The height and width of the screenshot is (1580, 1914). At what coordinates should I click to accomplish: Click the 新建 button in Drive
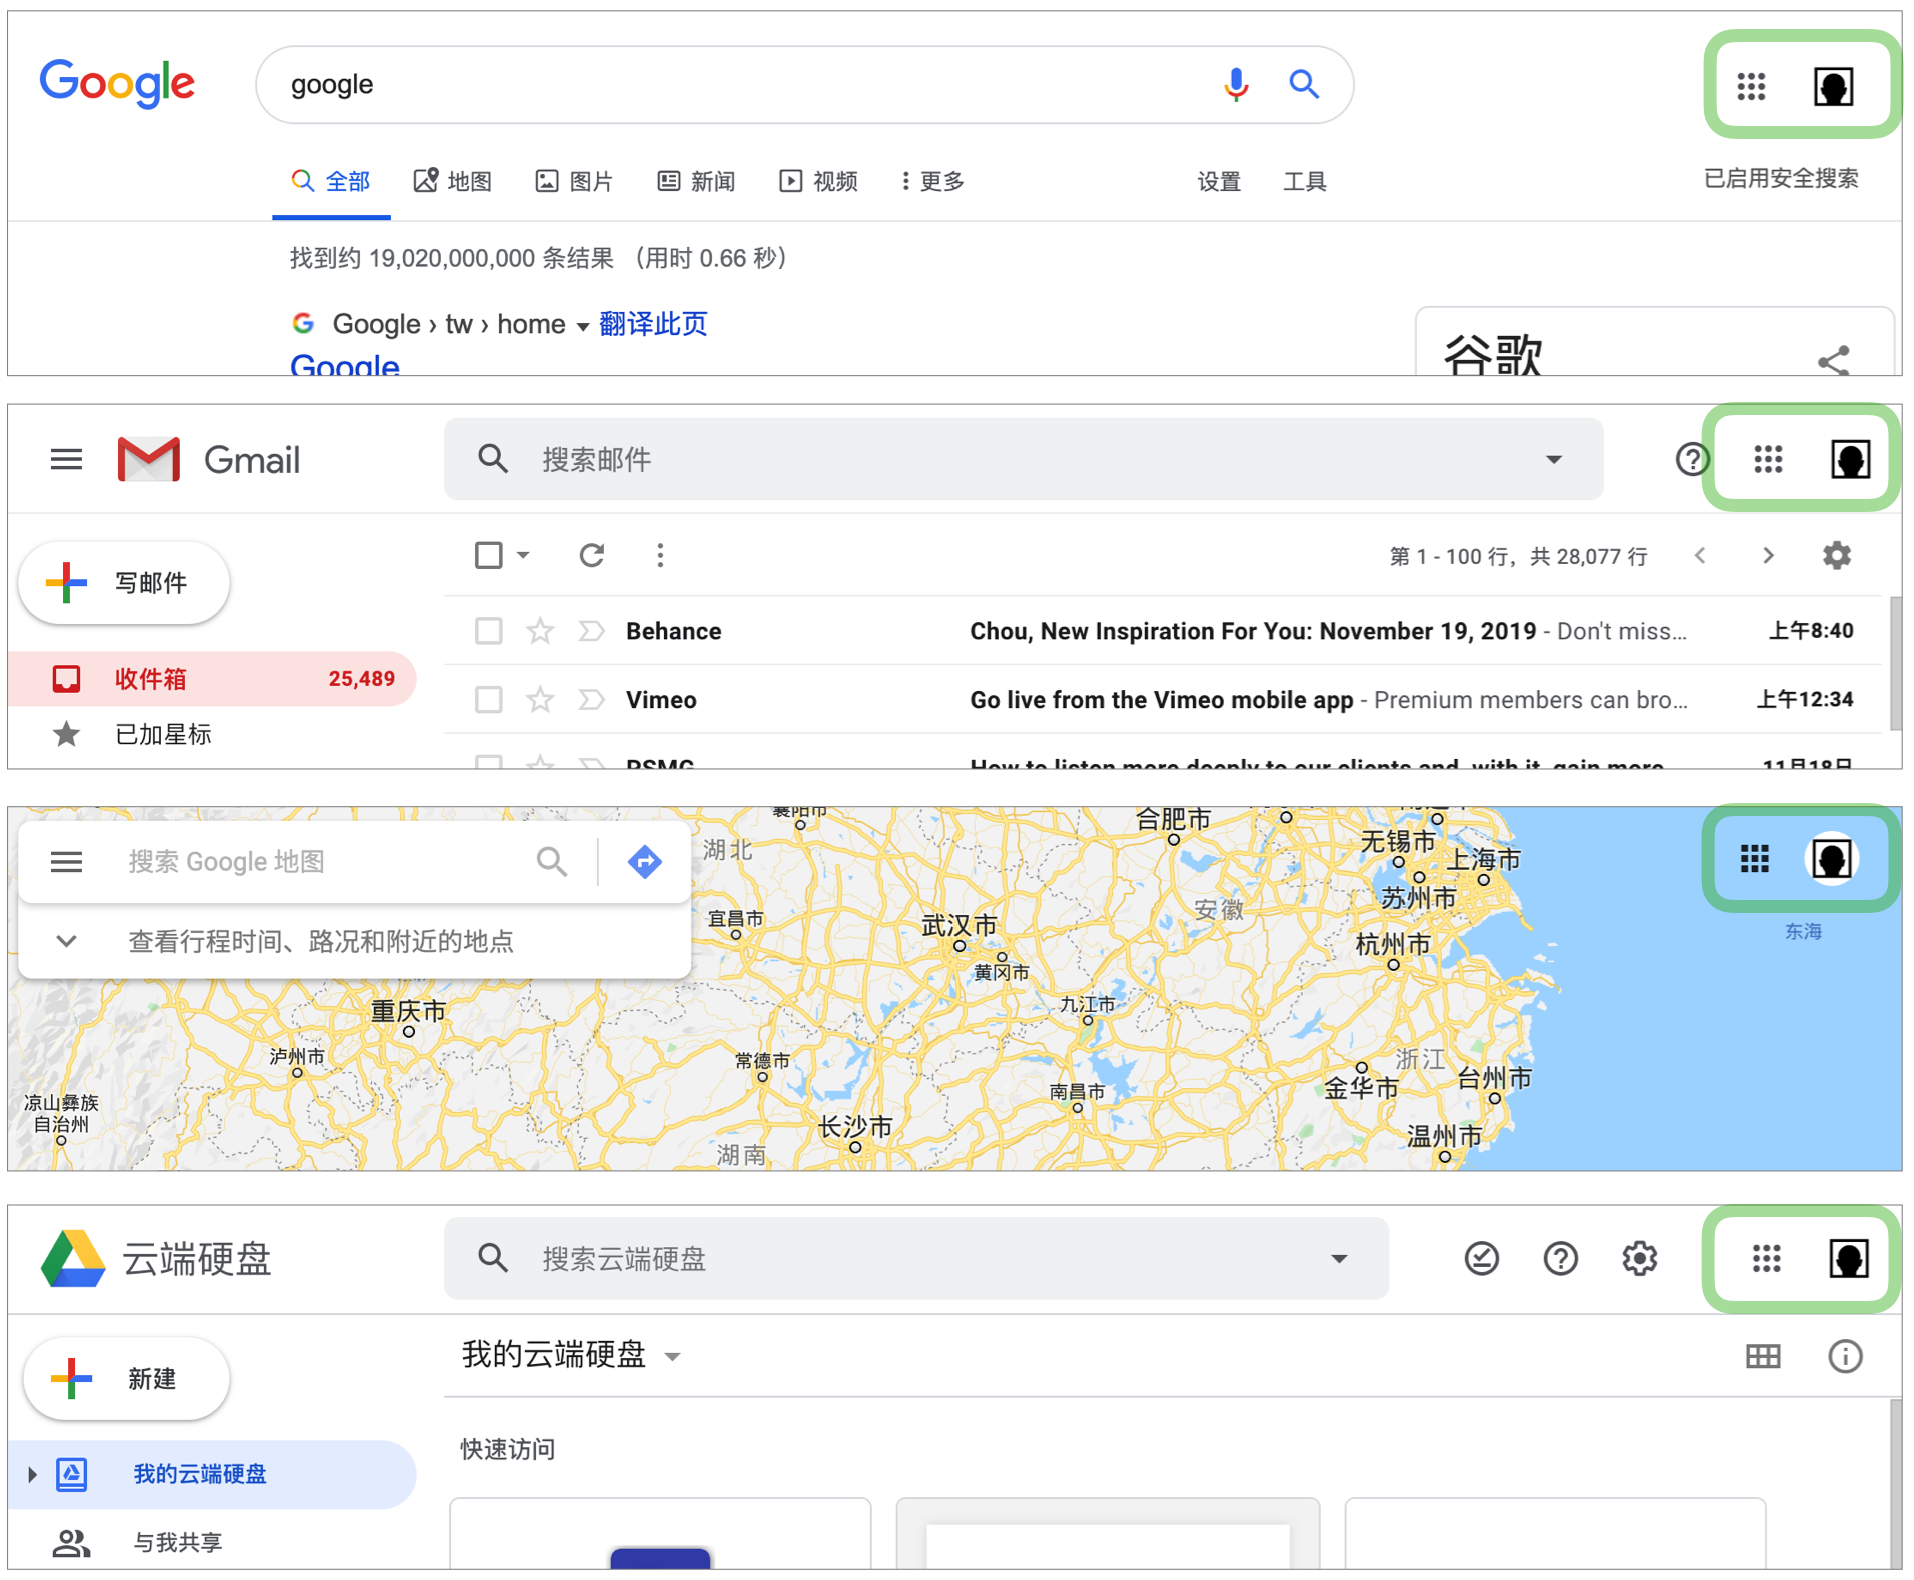[x=126, y=1379]
